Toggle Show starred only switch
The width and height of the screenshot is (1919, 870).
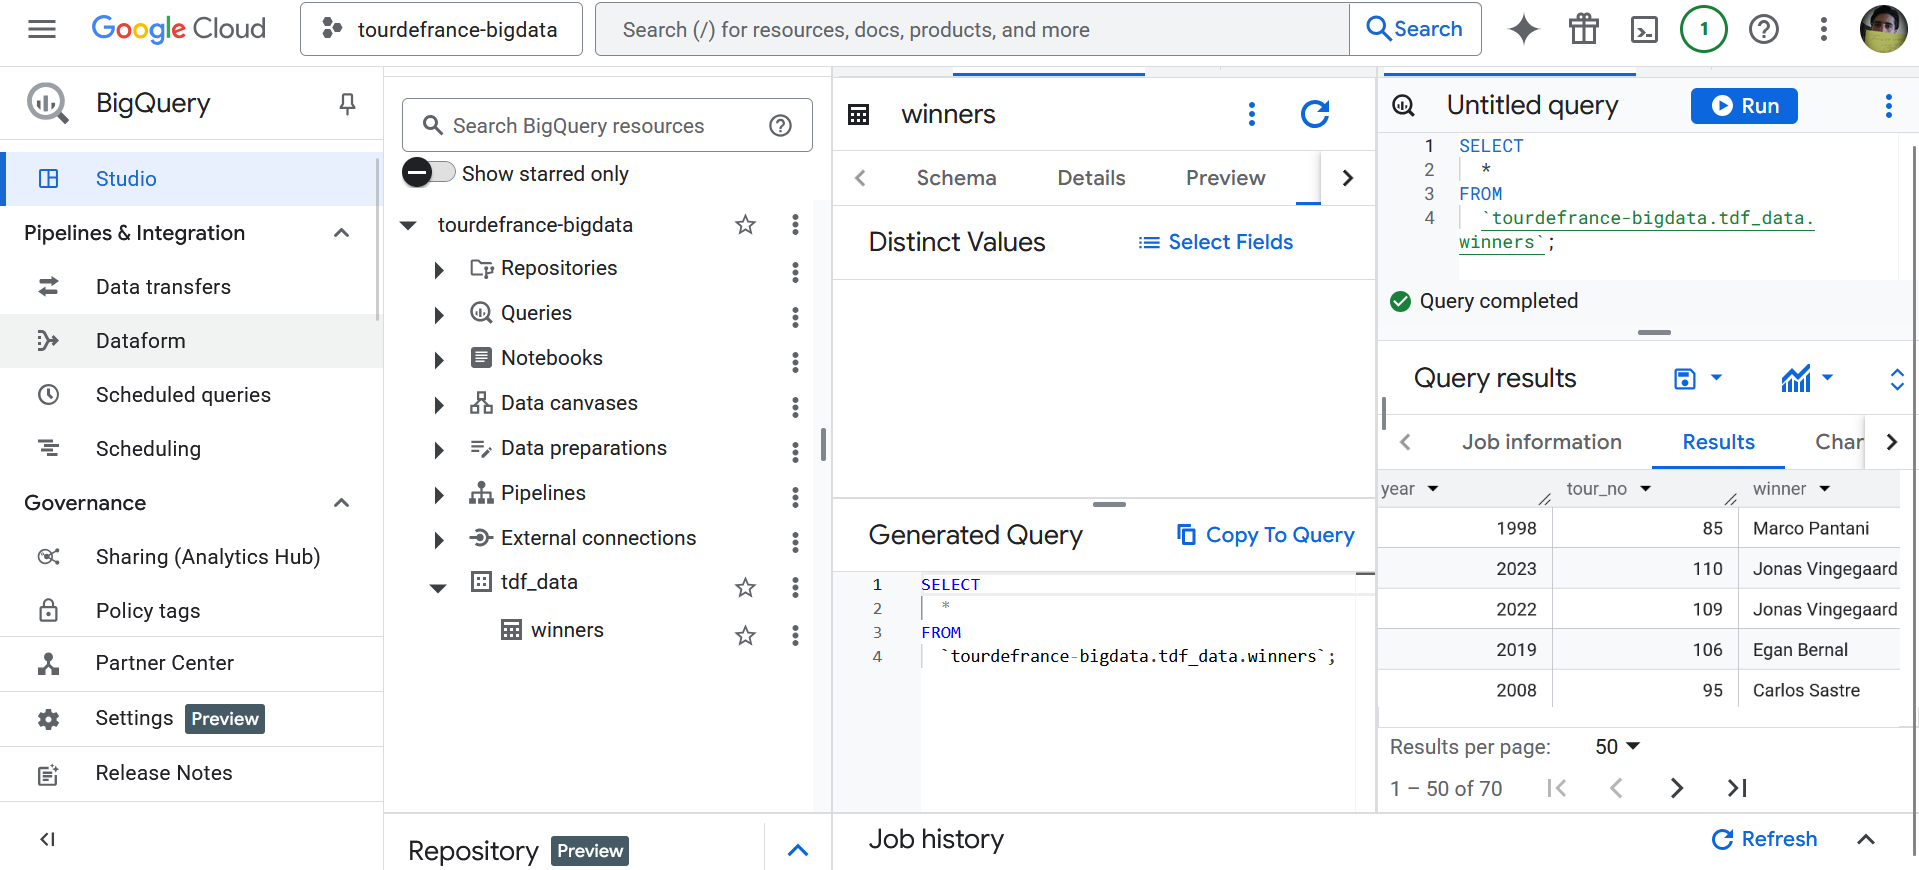[x=429, y=173]
